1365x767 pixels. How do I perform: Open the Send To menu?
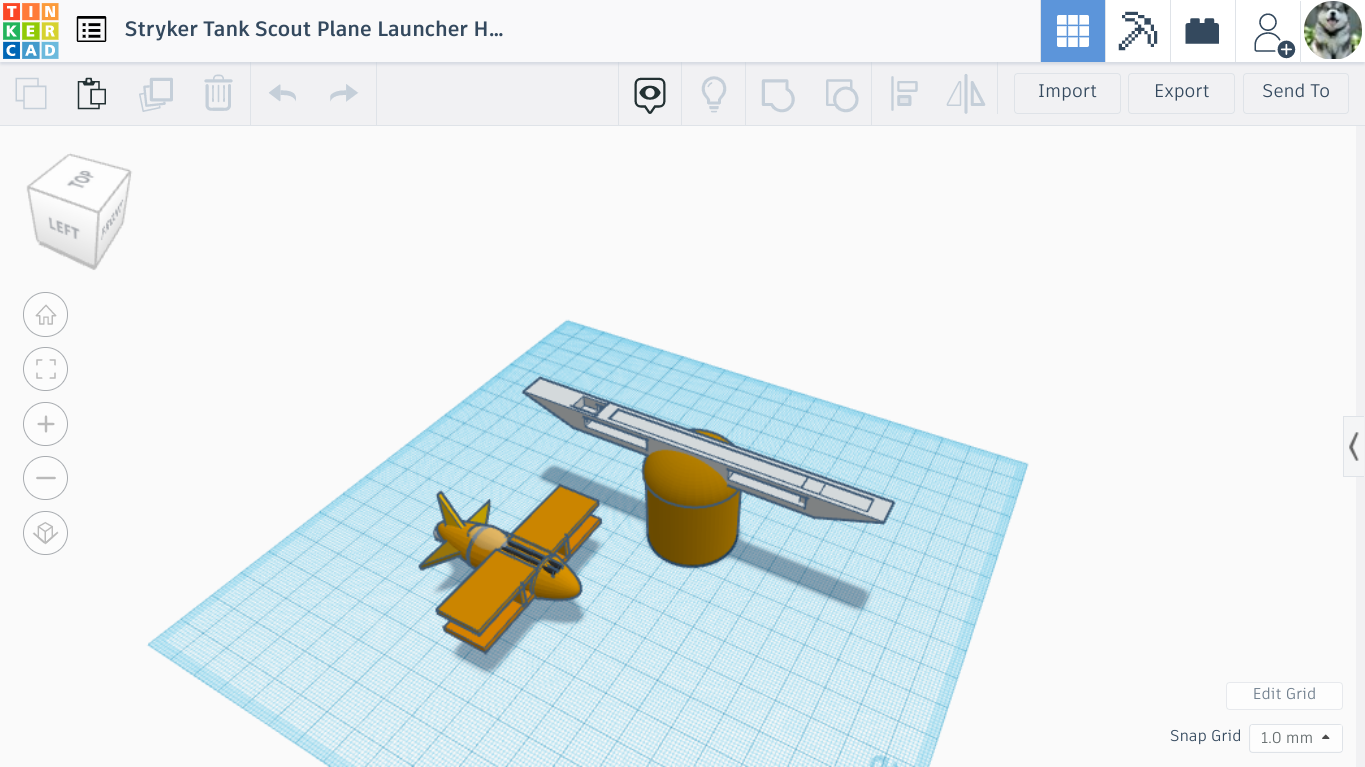point(1296,91)
